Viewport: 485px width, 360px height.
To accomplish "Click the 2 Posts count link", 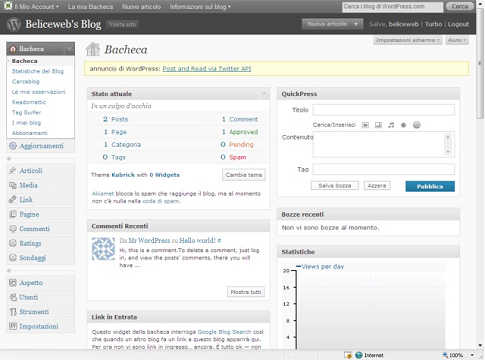I will point(115,119).
